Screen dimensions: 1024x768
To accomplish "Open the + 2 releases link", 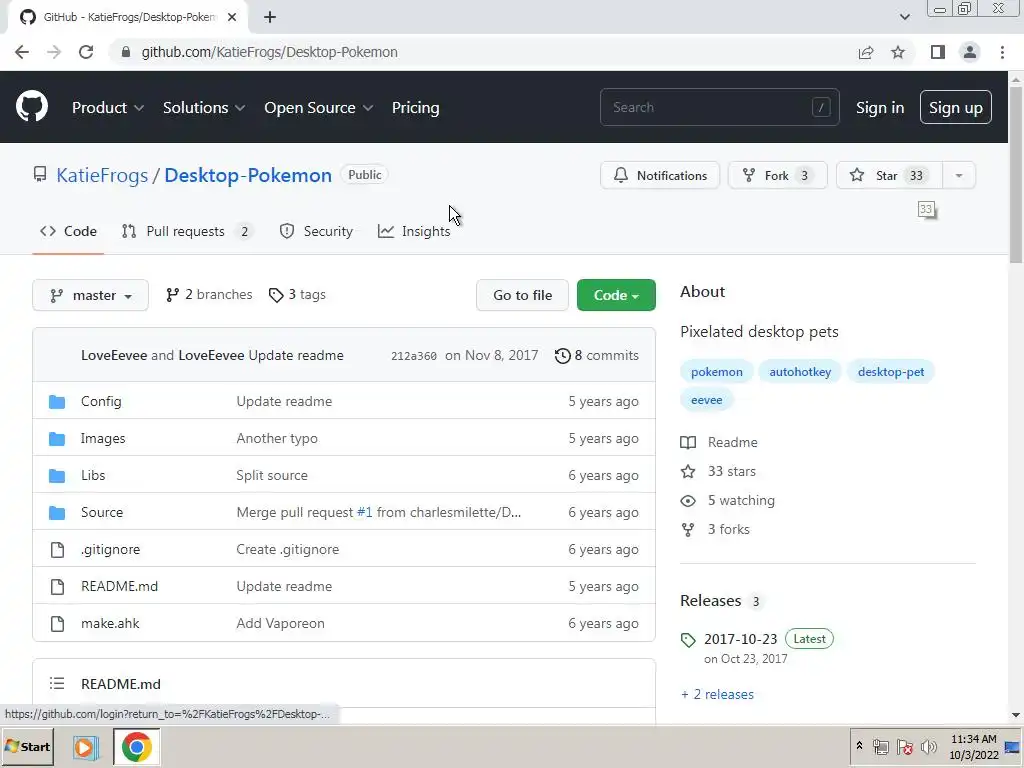I will coord(717,695).
